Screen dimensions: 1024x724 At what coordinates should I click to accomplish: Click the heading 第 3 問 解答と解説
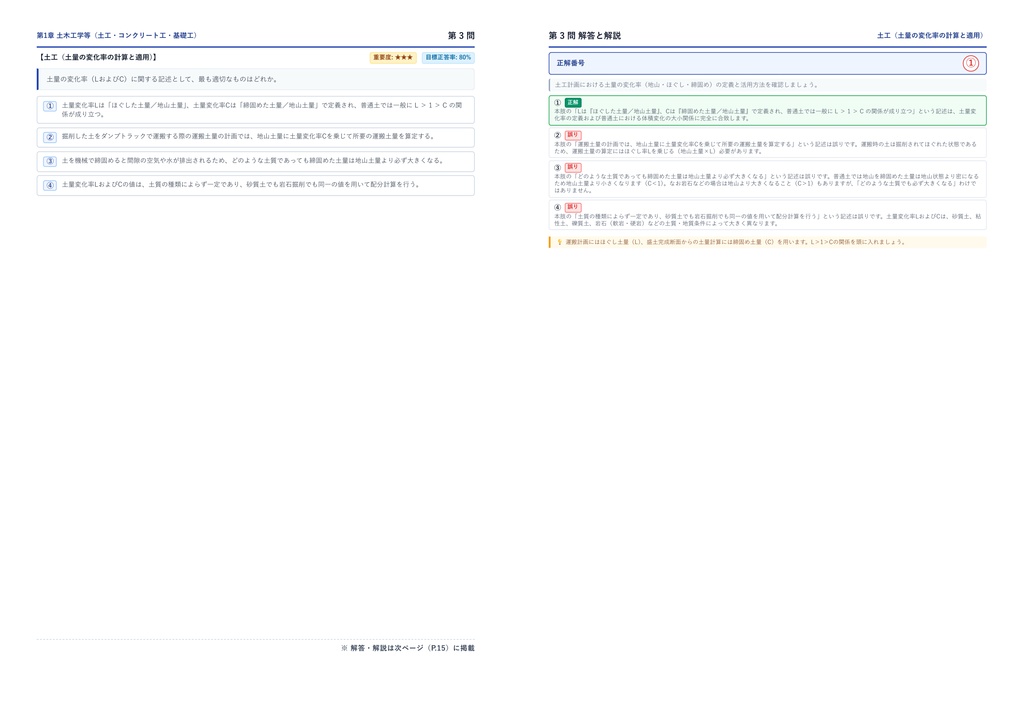pos(584,35)
